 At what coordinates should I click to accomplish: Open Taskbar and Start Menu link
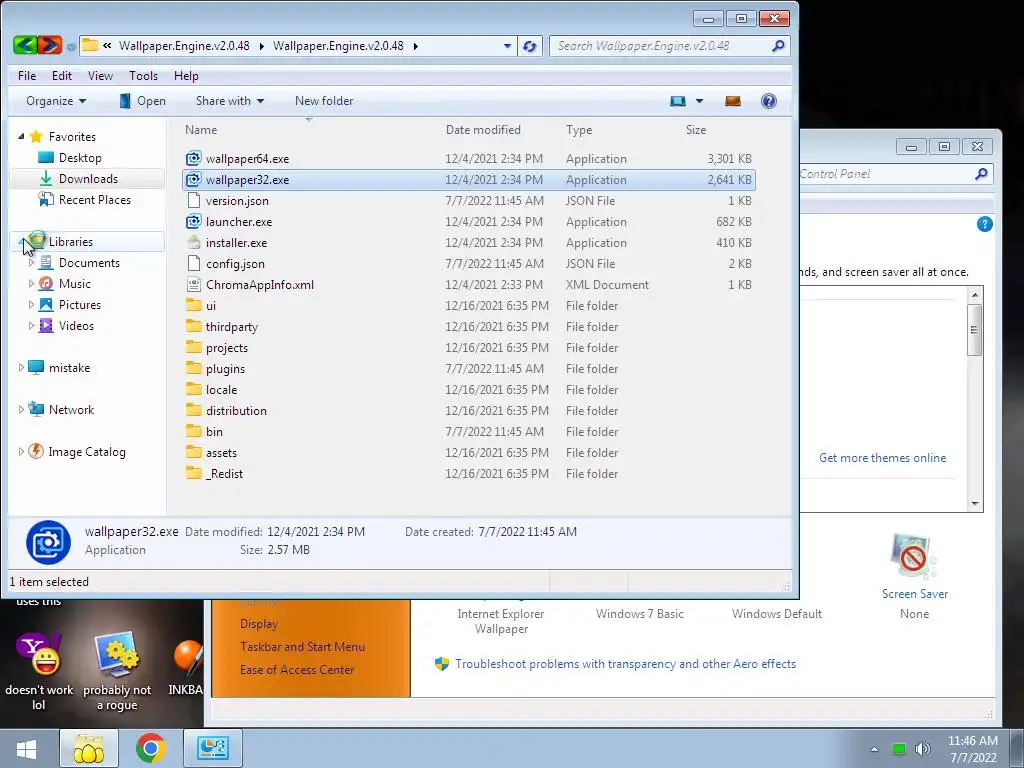pyautogui.click(x=302, y=647)
